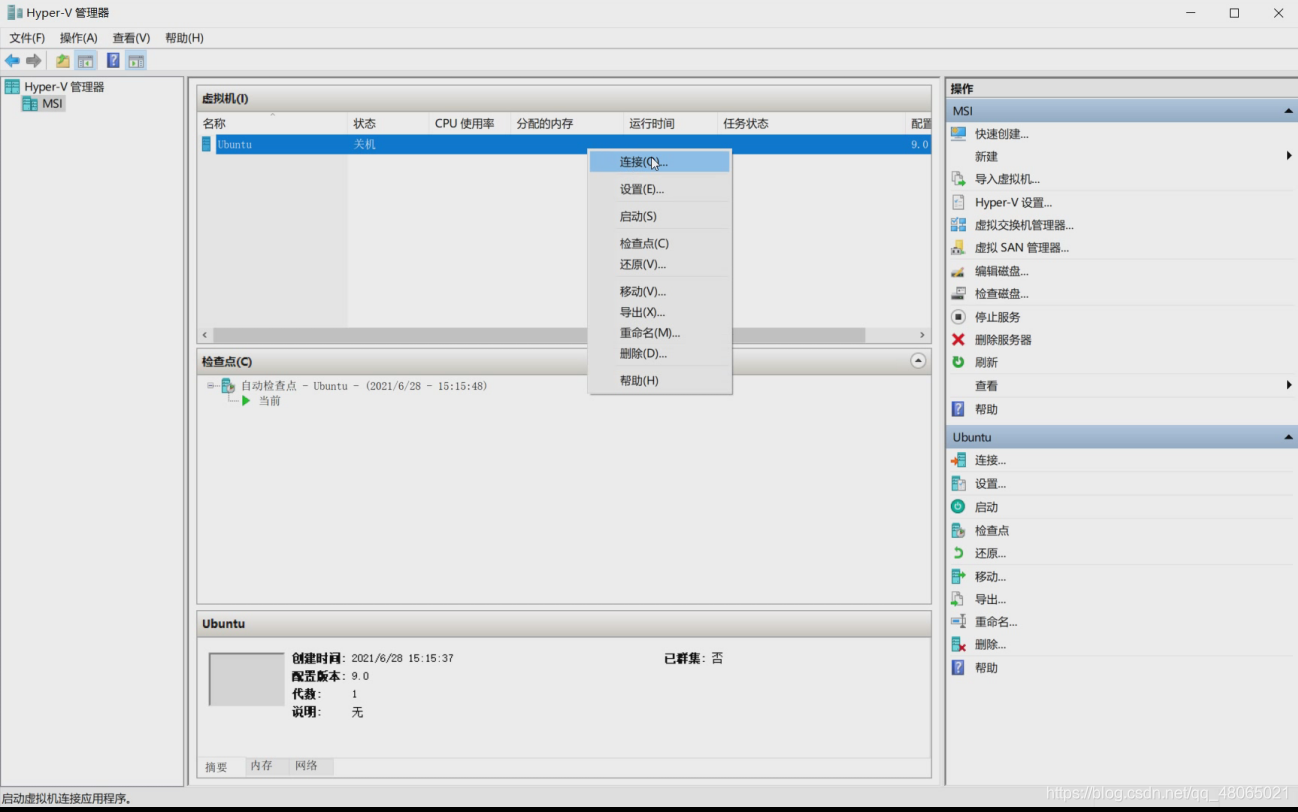This screenshot has height=812, width=1298.
Task: Choose 删除(D) in the context menu
Action: [659, 353]
